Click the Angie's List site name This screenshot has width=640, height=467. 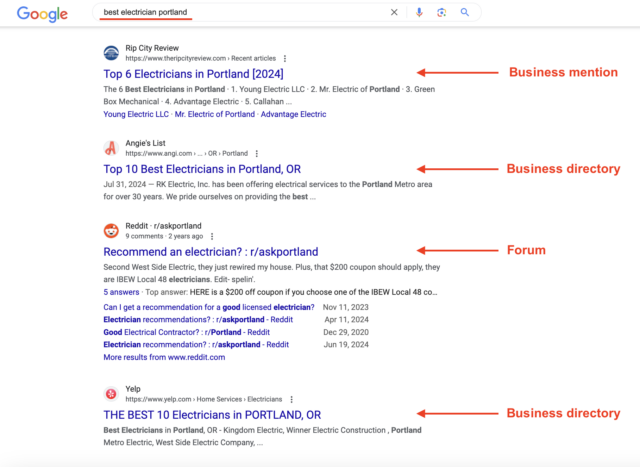[x=145, y=143]
